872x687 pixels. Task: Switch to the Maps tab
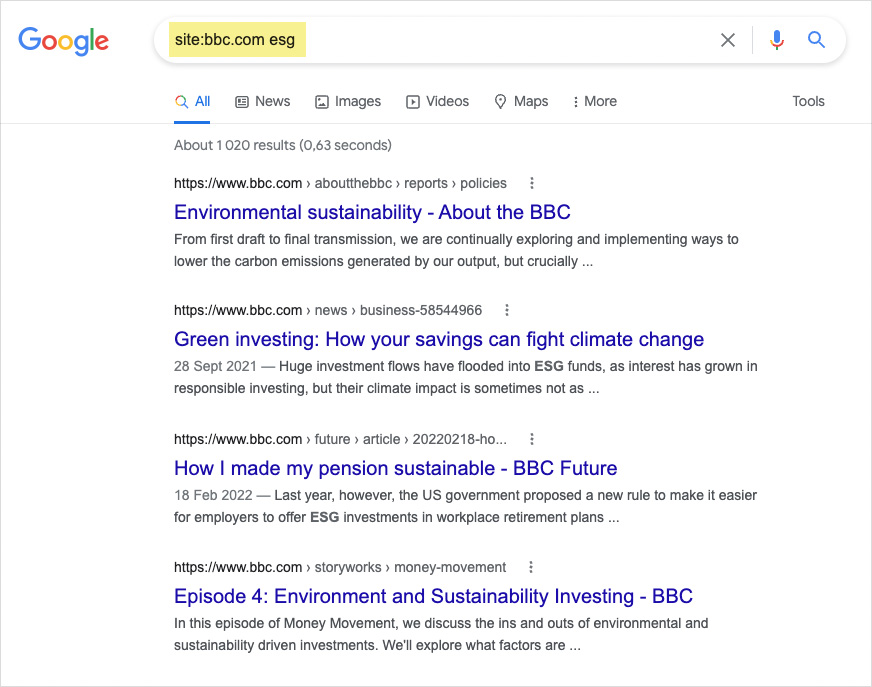521,101
